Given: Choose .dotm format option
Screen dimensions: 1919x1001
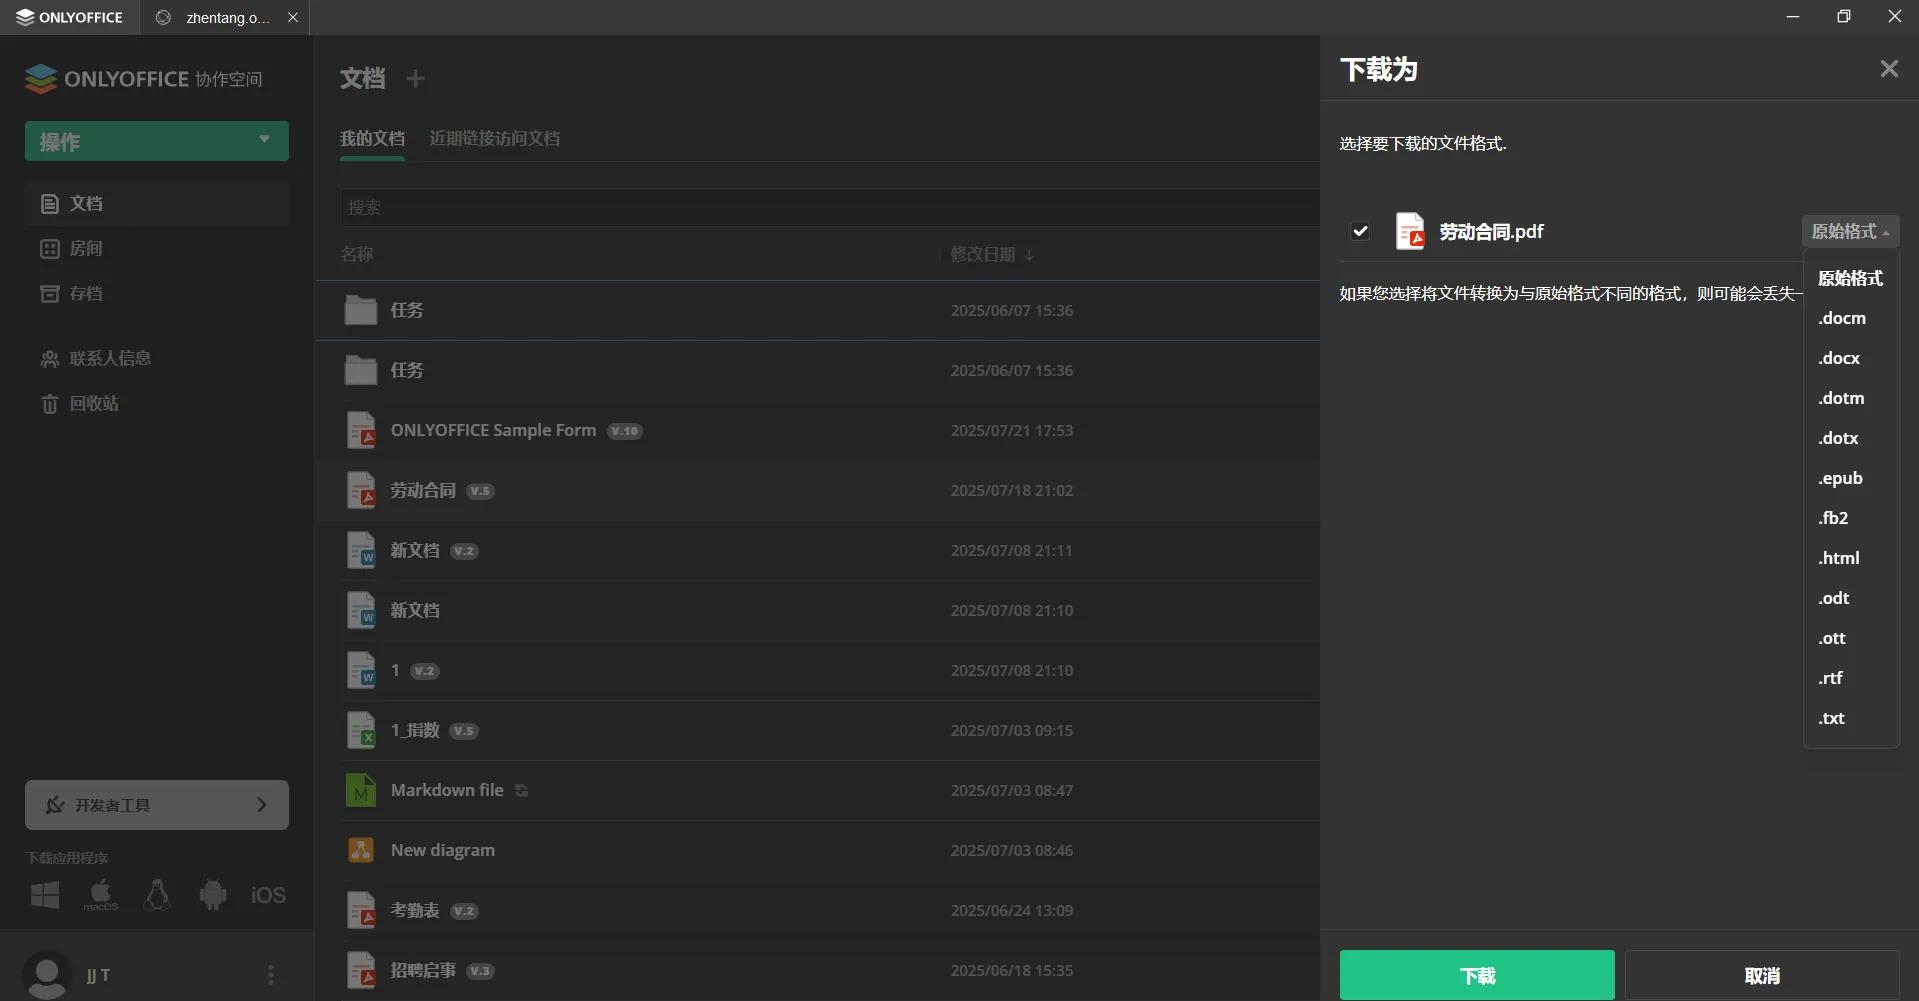Looking at the screenshot, I should click(1850, 398).
